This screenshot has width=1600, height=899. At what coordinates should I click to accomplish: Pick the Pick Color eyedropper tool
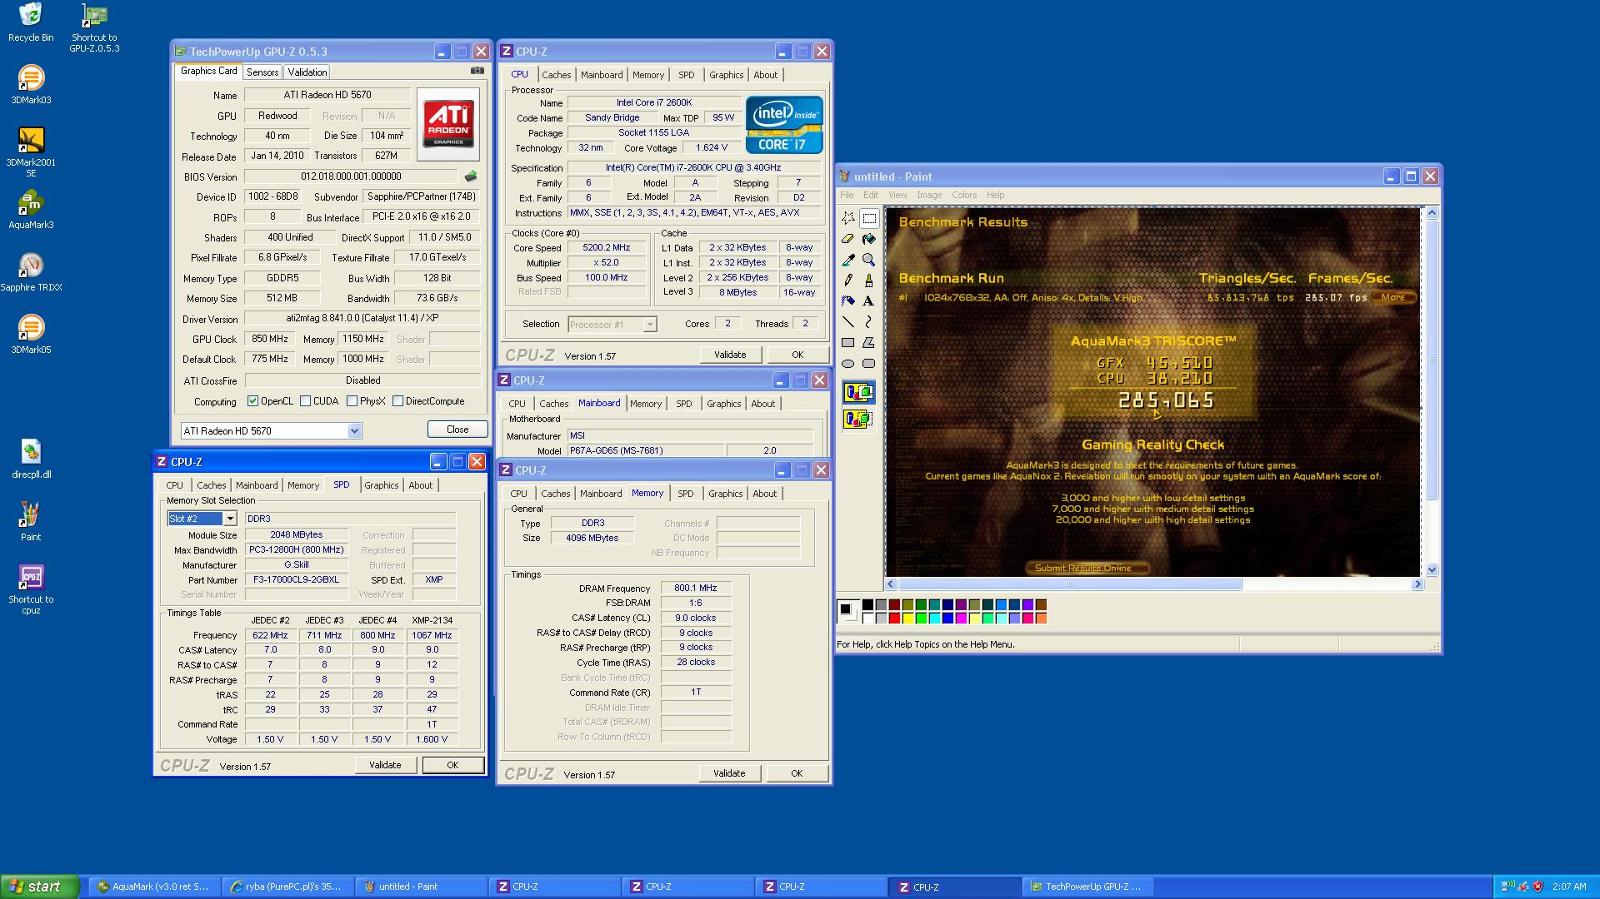point(848,260)
